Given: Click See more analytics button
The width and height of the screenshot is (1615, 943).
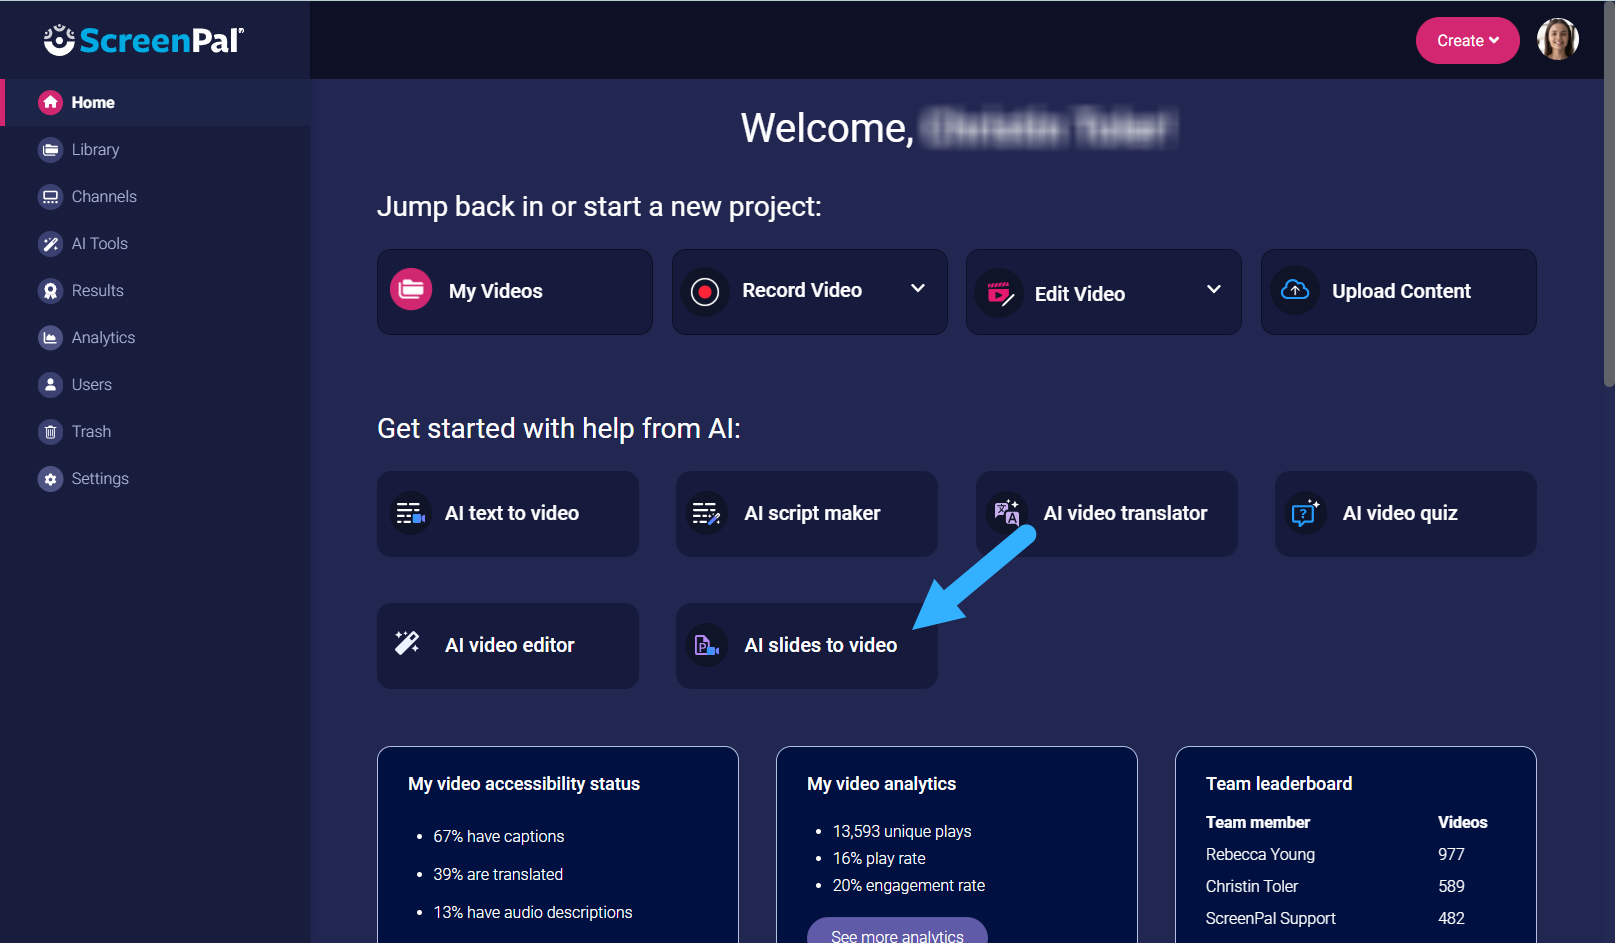Looking at the screenshot, I should pos(897,933).
